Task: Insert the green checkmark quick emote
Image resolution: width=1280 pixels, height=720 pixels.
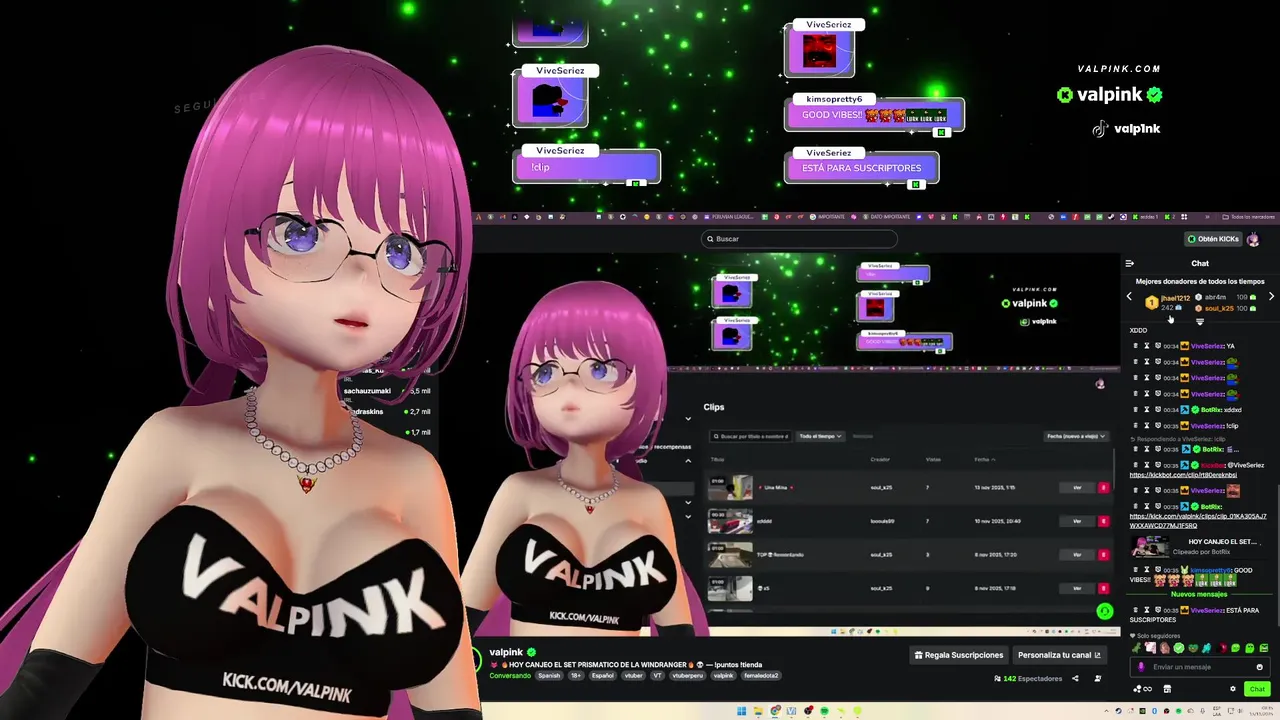Action: pyautogui.click(x=1179, y=648)
